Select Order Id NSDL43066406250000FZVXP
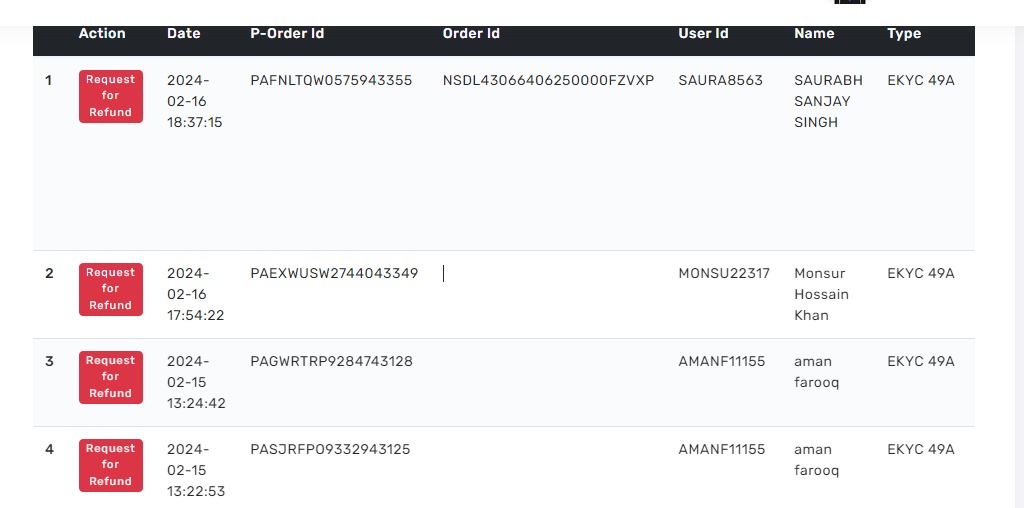 click(x=548, y=81)
